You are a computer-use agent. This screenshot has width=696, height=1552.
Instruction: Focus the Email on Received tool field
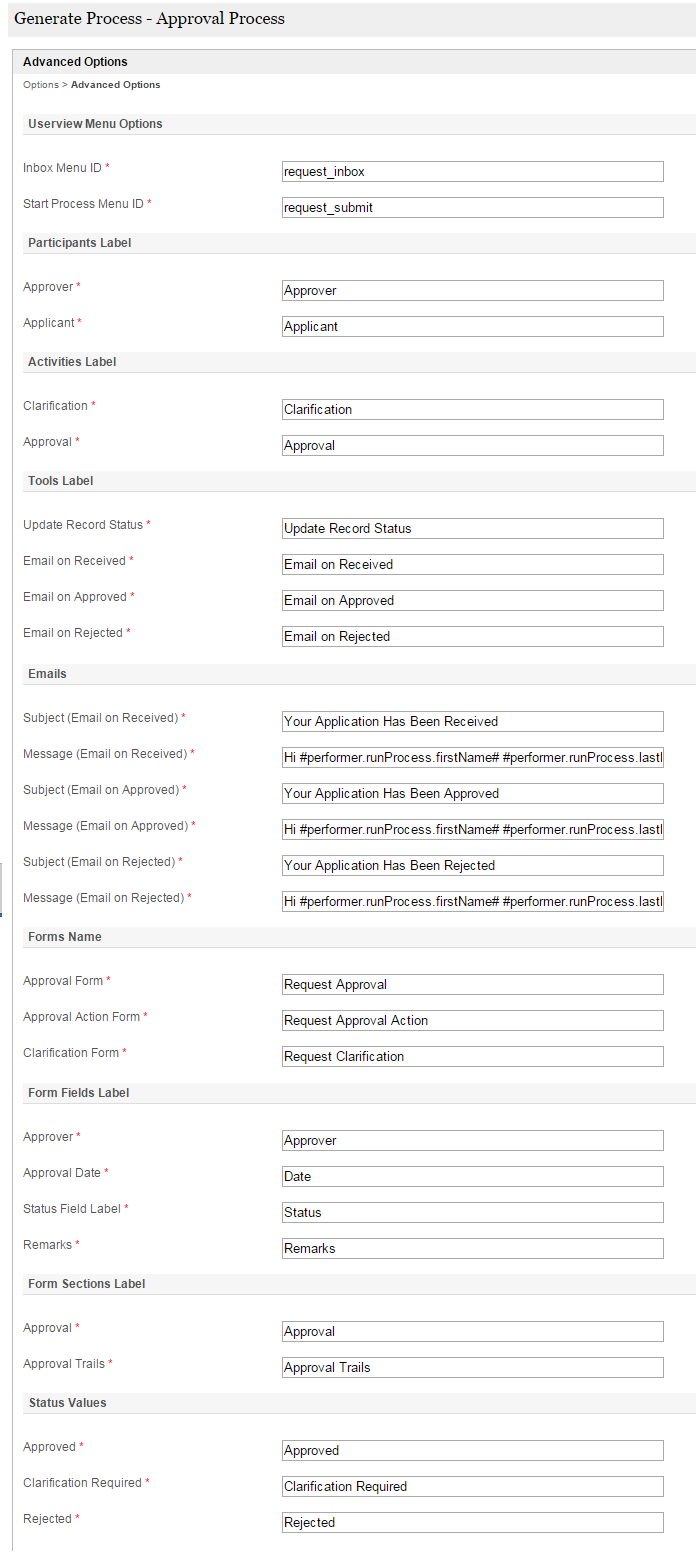(x=472, y=565)
